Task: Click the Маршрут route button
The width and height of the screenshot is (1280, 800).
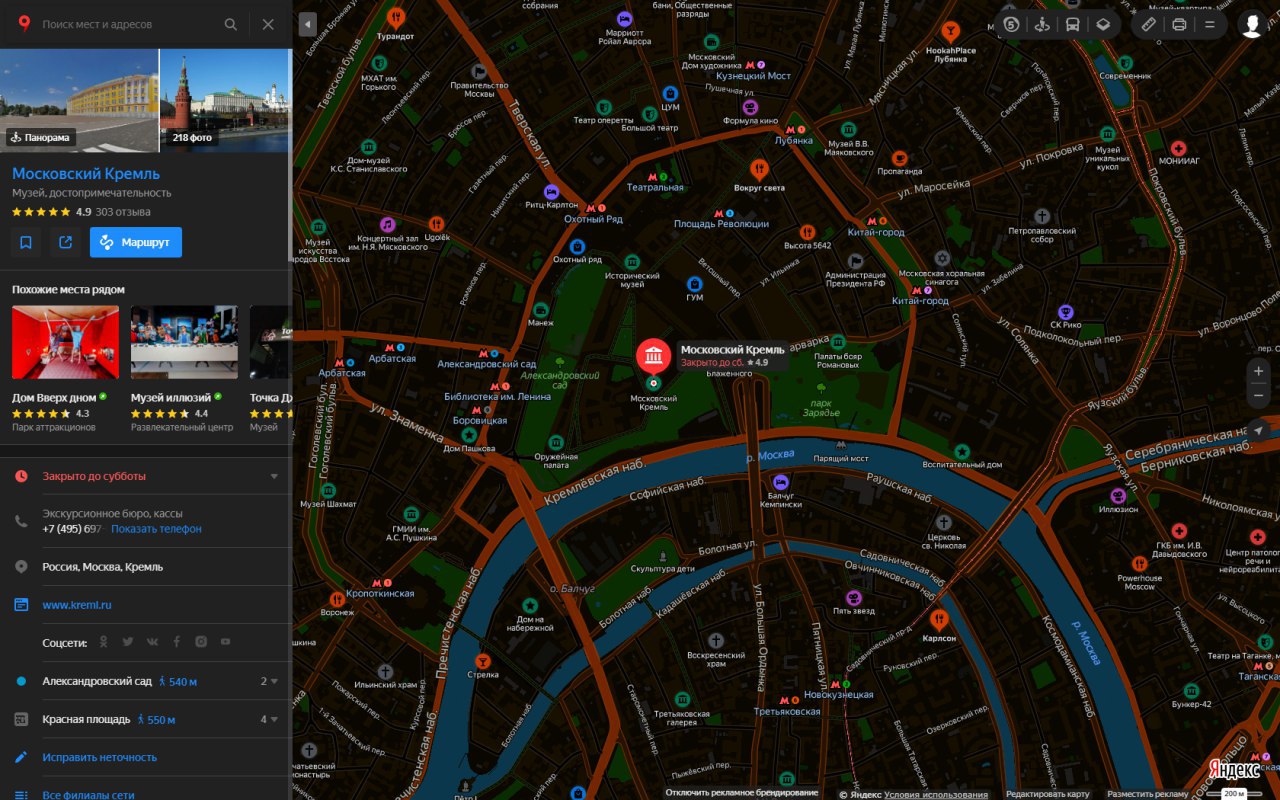Action: [x=136, y=242]
